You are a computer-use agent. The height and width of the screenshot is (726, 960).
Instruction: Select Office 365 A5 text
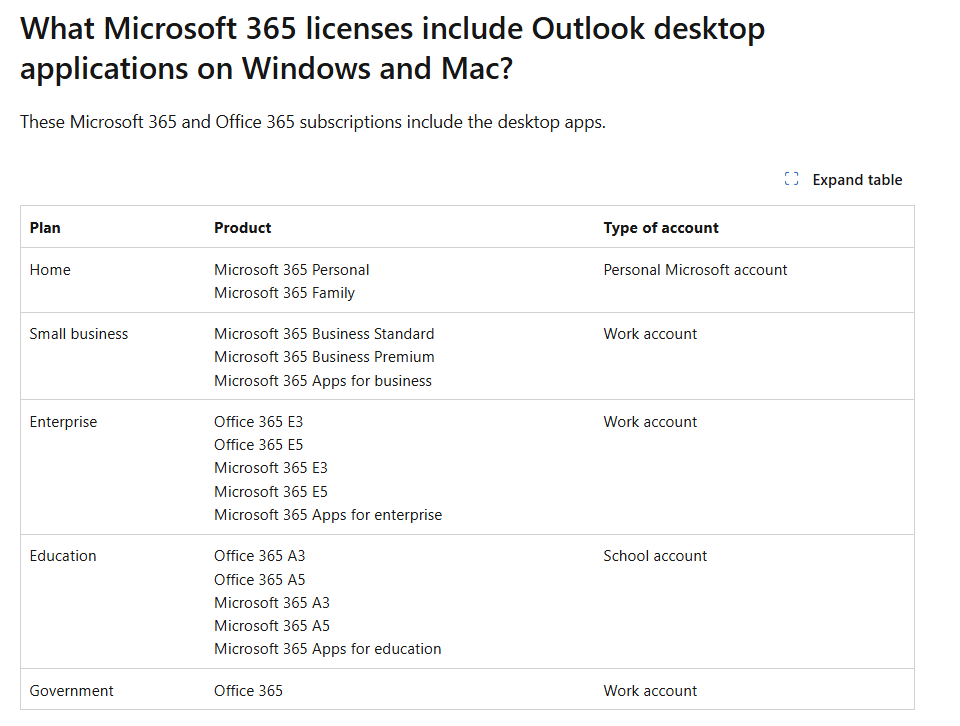tap(260, 580)
